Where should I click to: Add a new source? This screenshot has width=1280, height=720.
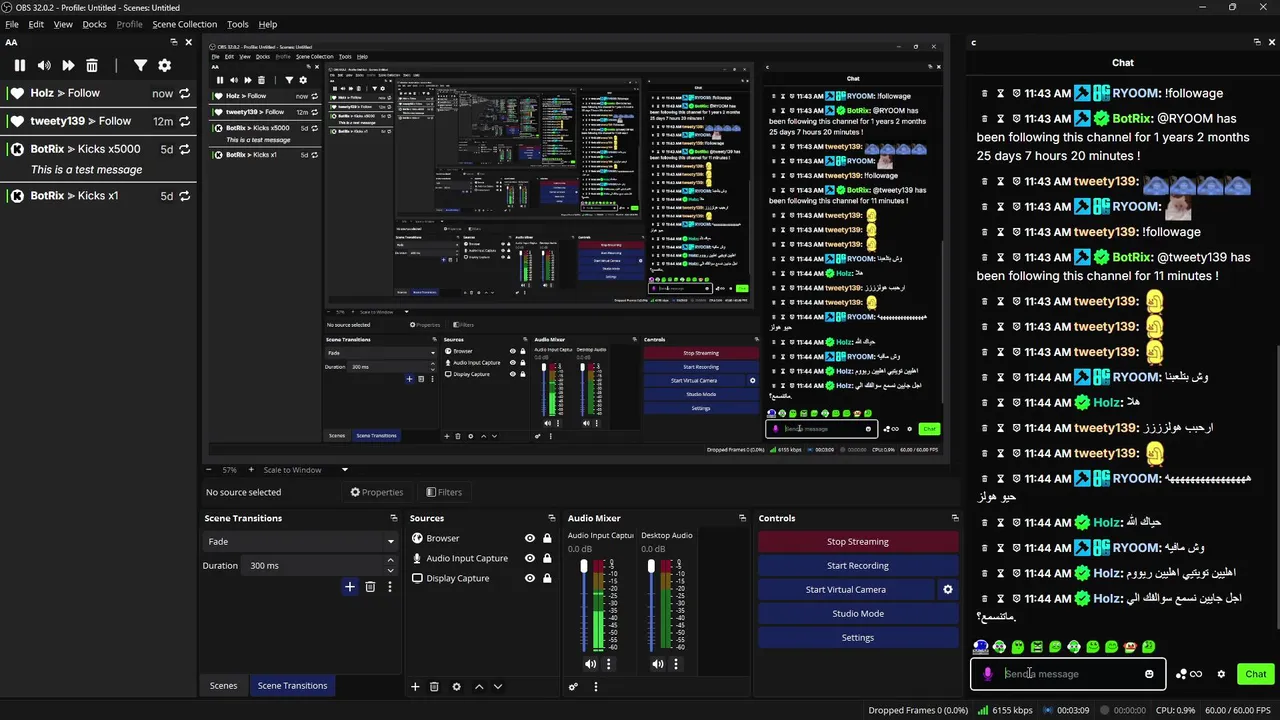(415, 687)
